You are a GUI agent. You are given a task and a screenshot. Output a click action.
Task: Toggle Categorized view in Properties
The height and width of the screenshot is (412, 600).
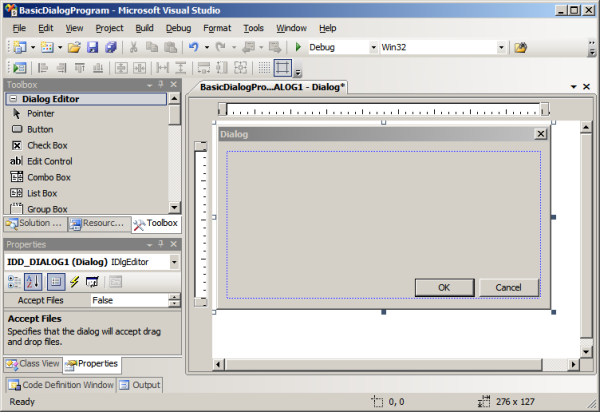click(15, 282)
